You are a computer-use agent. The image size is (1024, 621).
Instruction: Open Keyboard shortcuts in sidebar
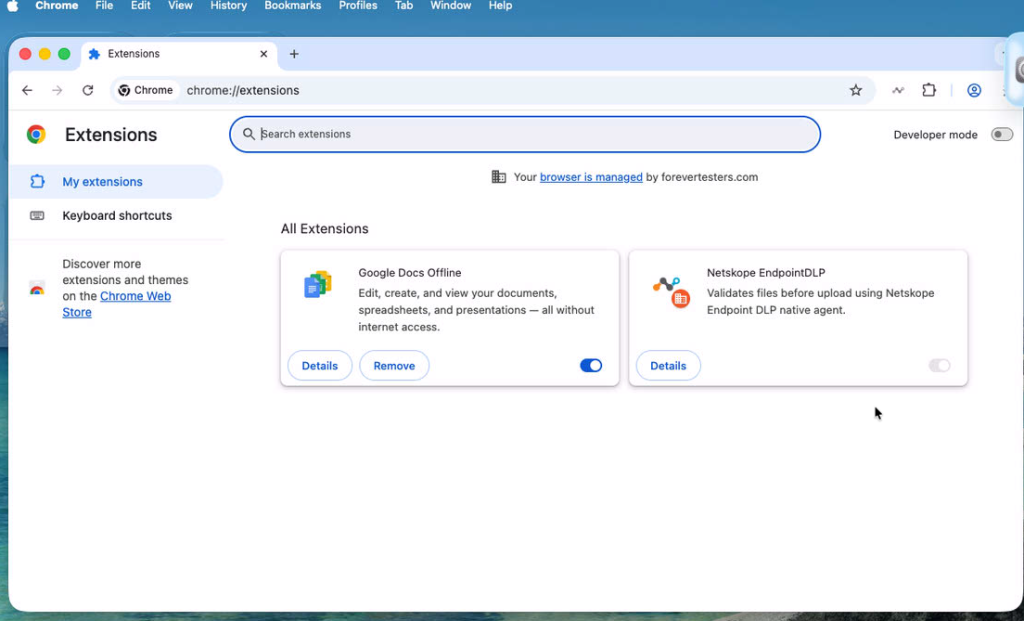click(x=116, y=215)
